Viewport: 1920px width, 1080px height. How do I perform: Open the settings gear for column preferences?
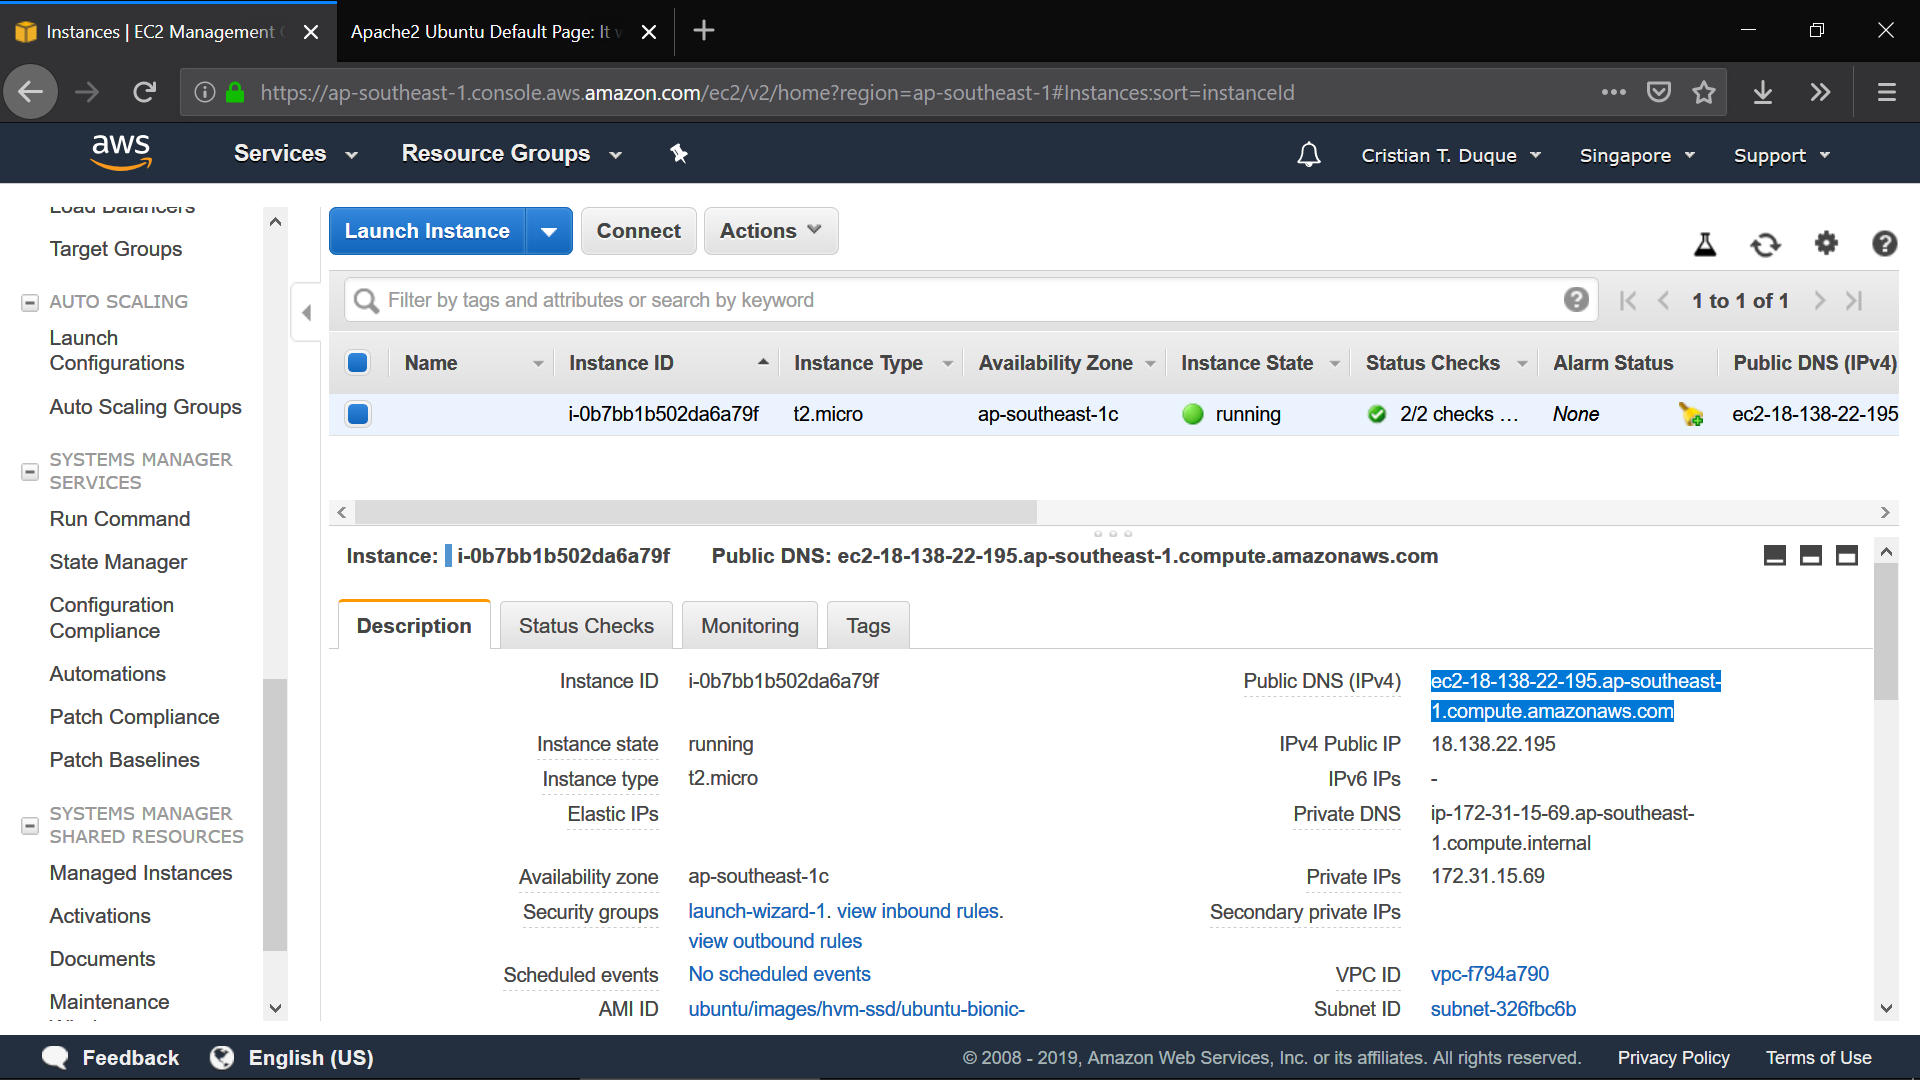pyautogui.click(x=1826, y=244)
